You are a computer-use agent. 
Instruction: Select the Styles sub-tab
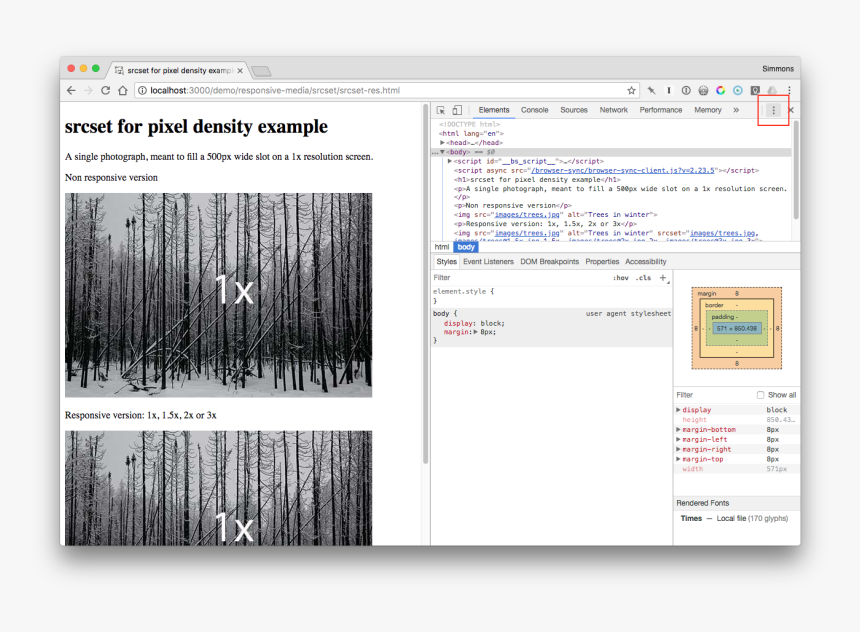click(446, 262)
